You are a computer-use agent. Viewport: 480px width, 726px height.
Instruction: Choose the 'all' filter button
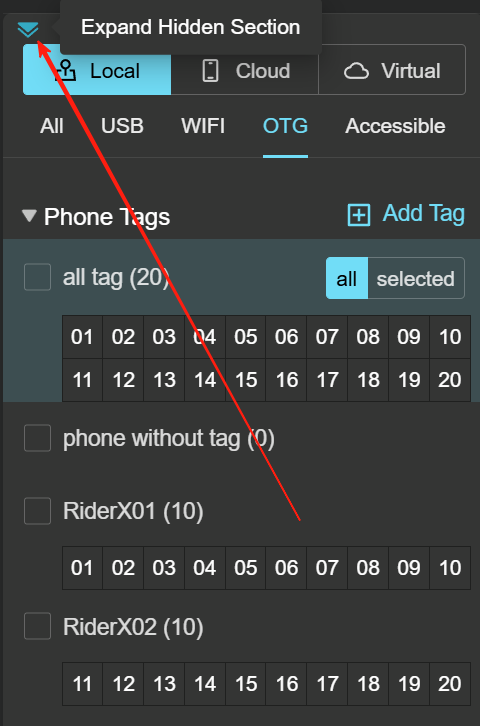point(347,278)
